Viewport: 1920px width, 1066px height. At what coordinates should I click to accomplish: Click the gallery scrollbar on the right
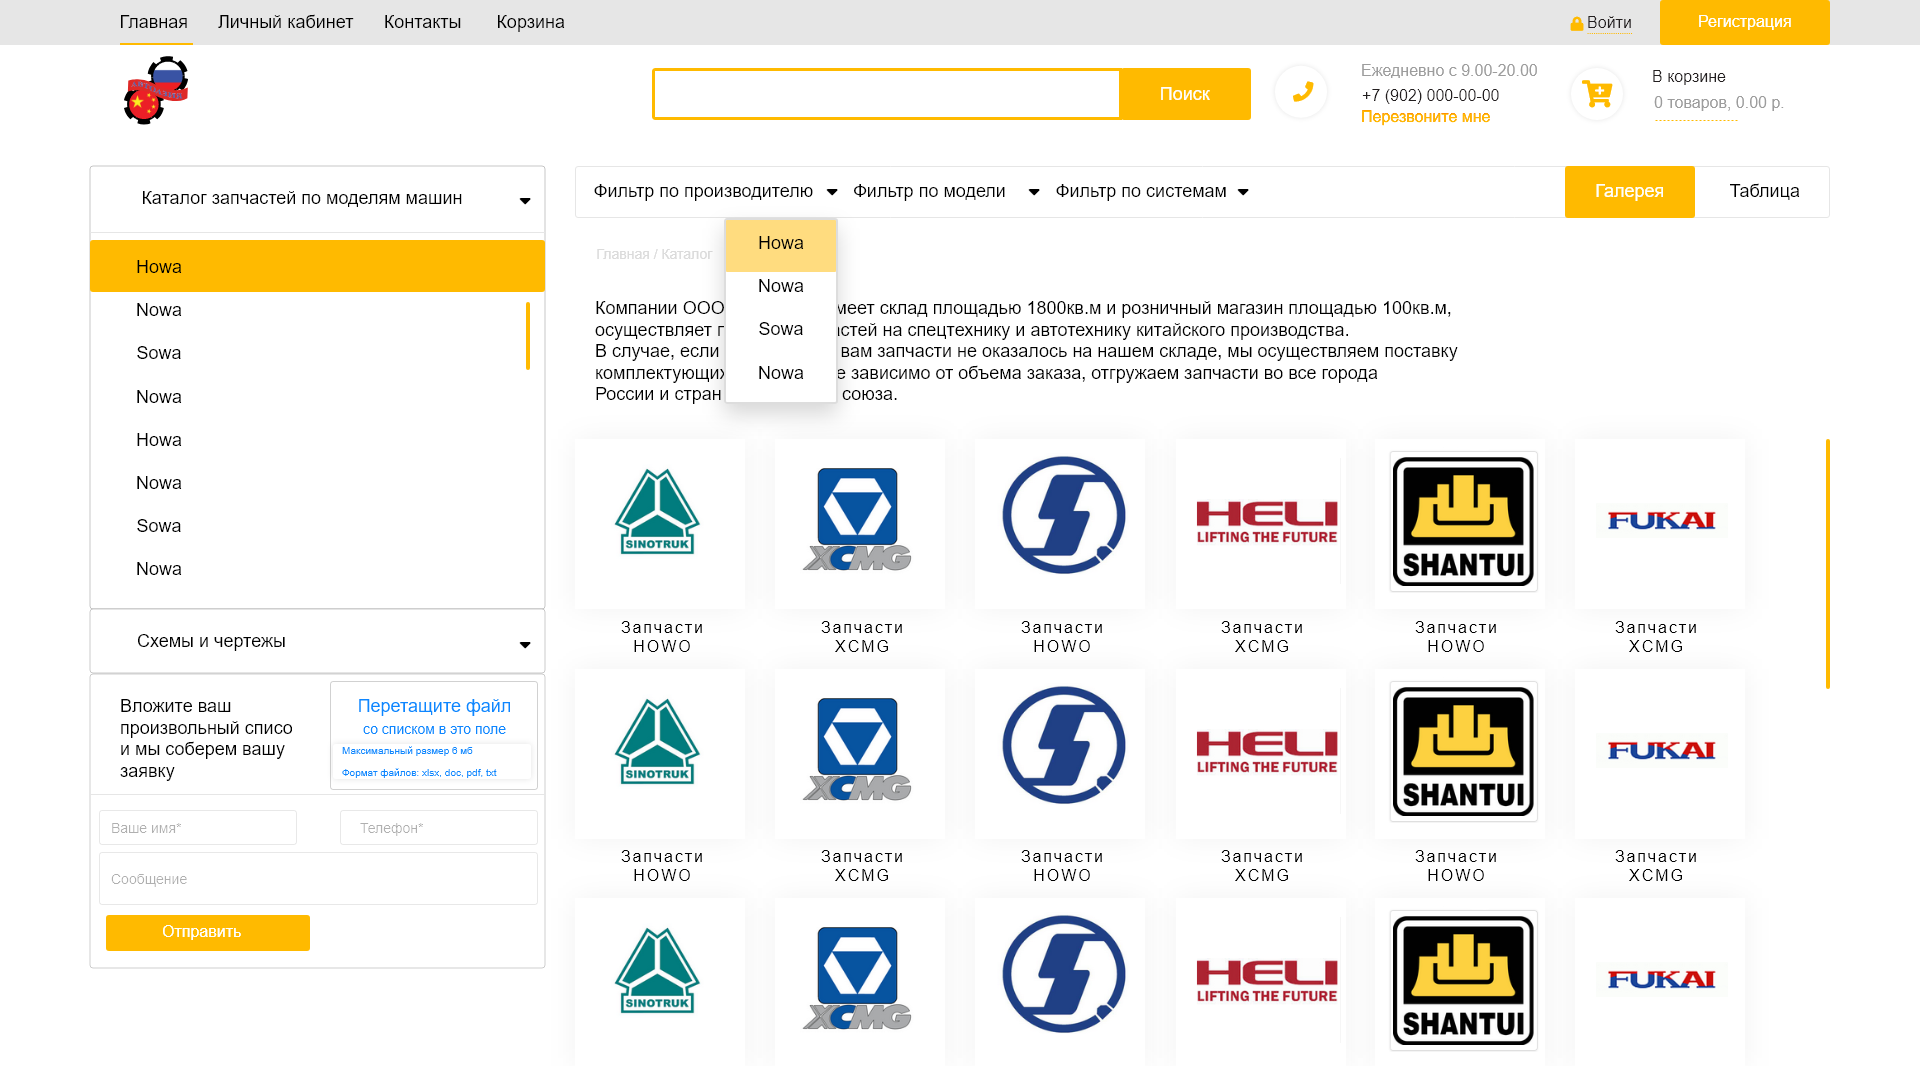click(1827, 564)
